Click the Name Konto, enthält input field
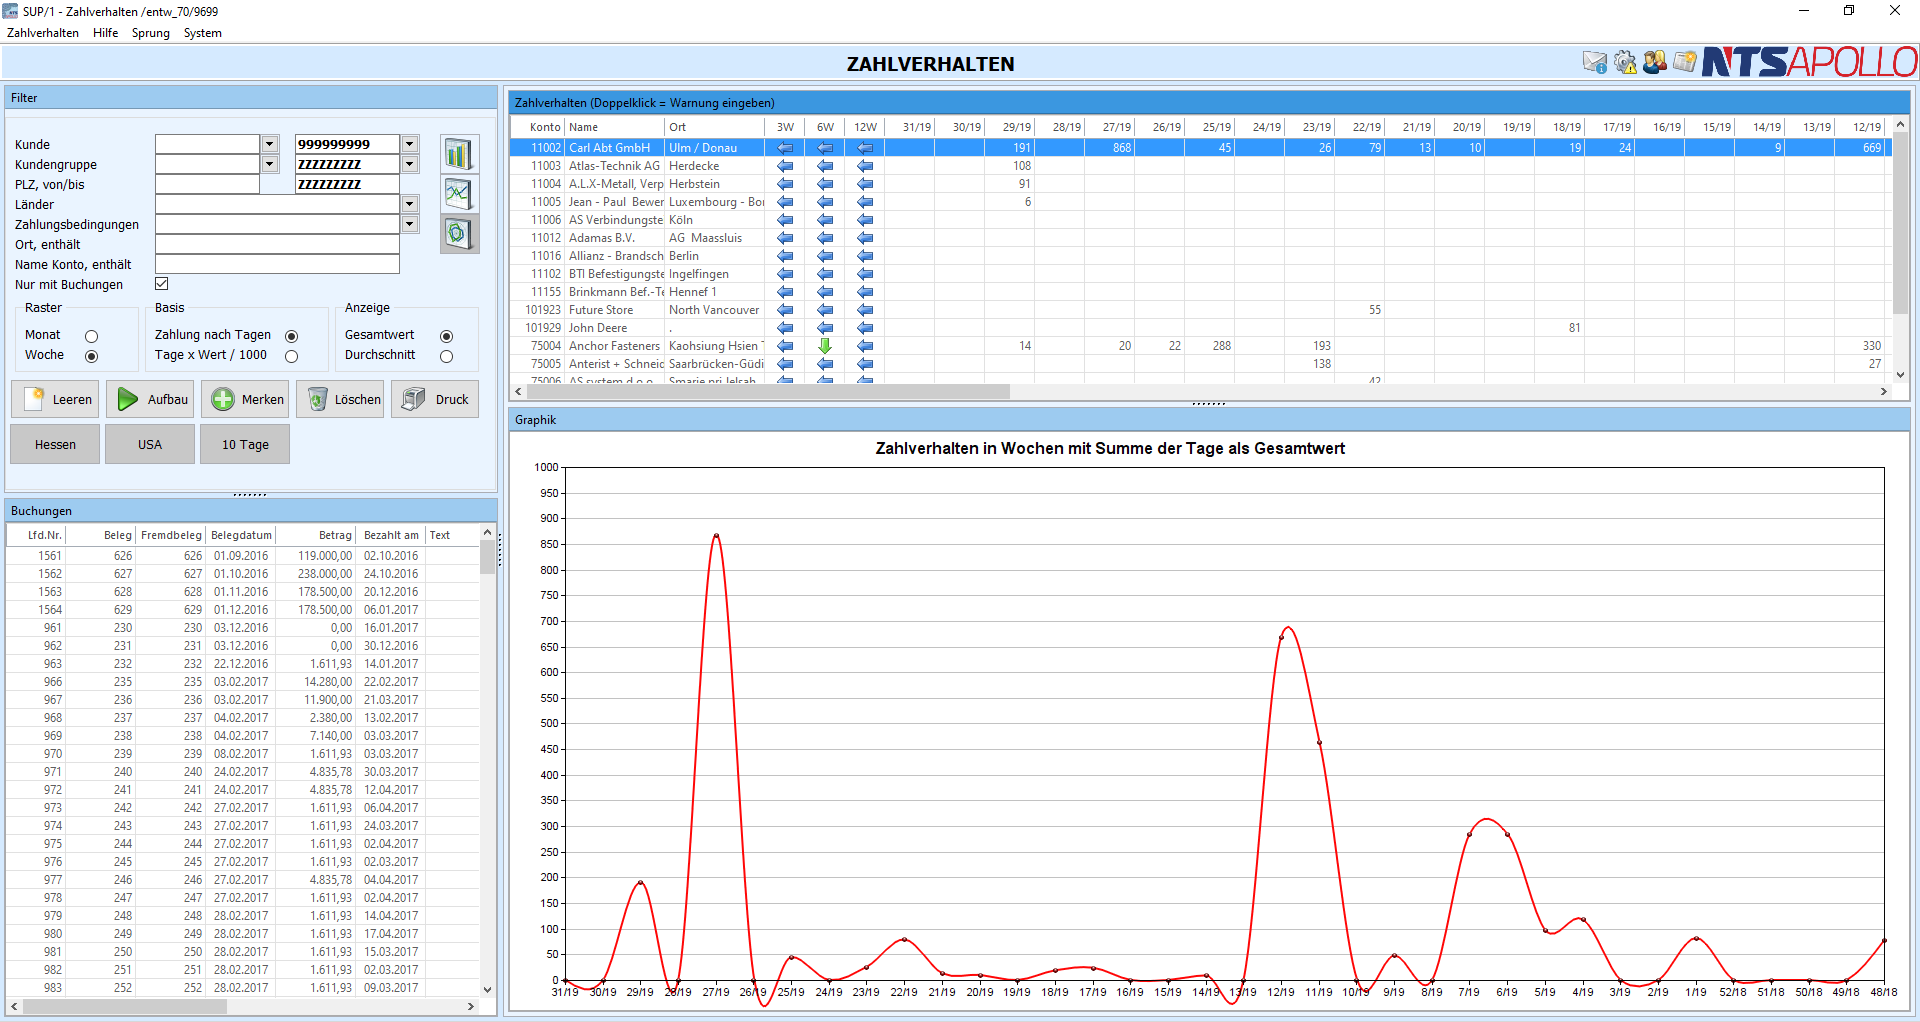Image resolution: width=1920 pixels, height=1022 pixels. pyautogui.click(x=277, y=264)
